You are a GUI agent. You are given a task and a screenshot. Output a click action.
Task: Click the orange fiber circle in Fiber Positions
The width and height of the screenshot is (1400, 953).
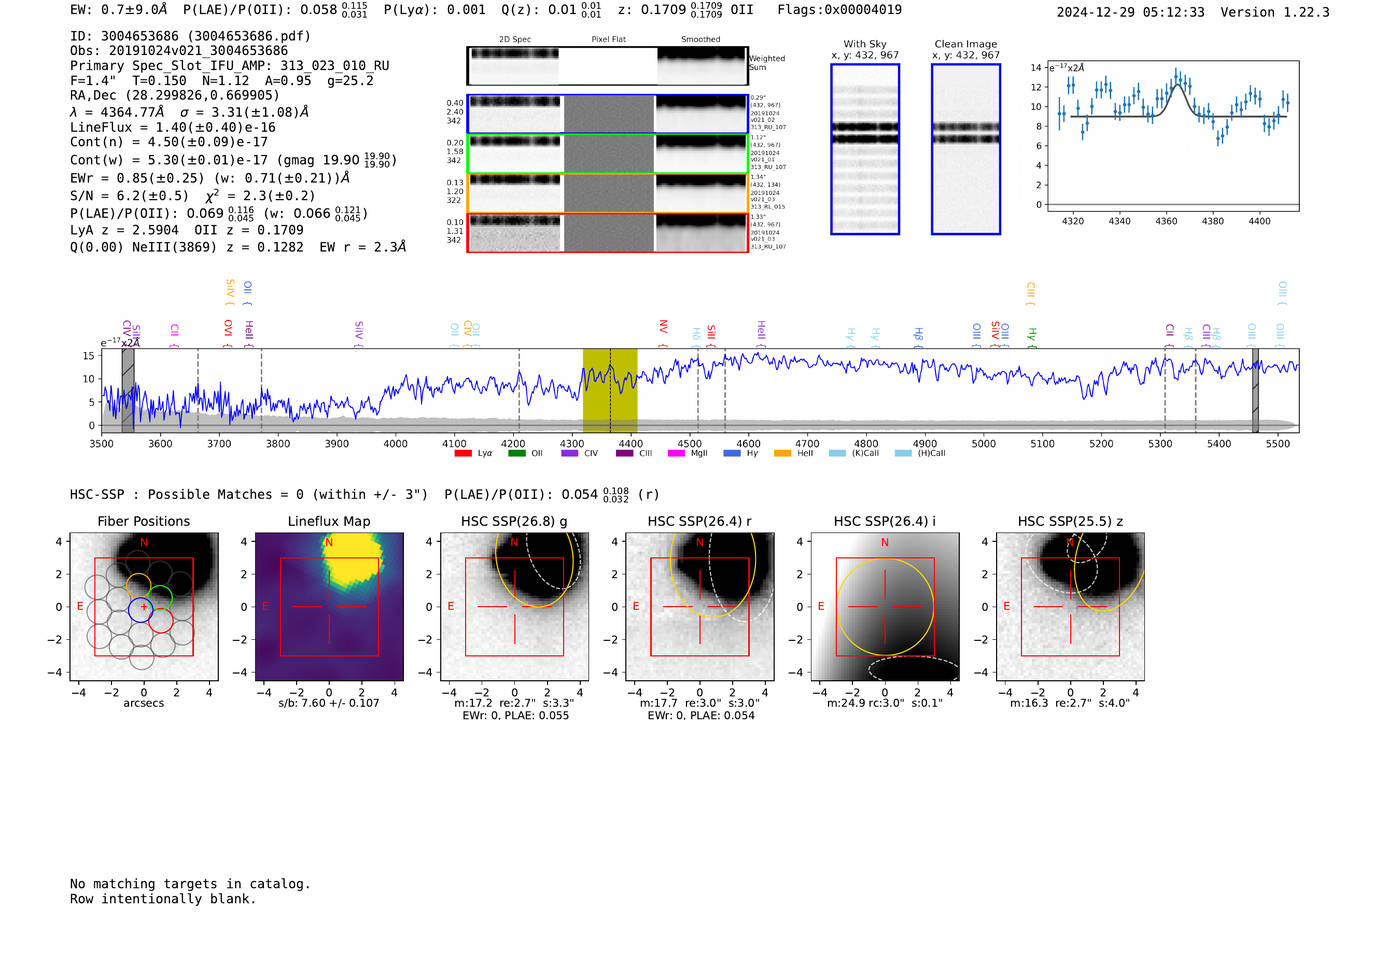[x=138, y=587]
